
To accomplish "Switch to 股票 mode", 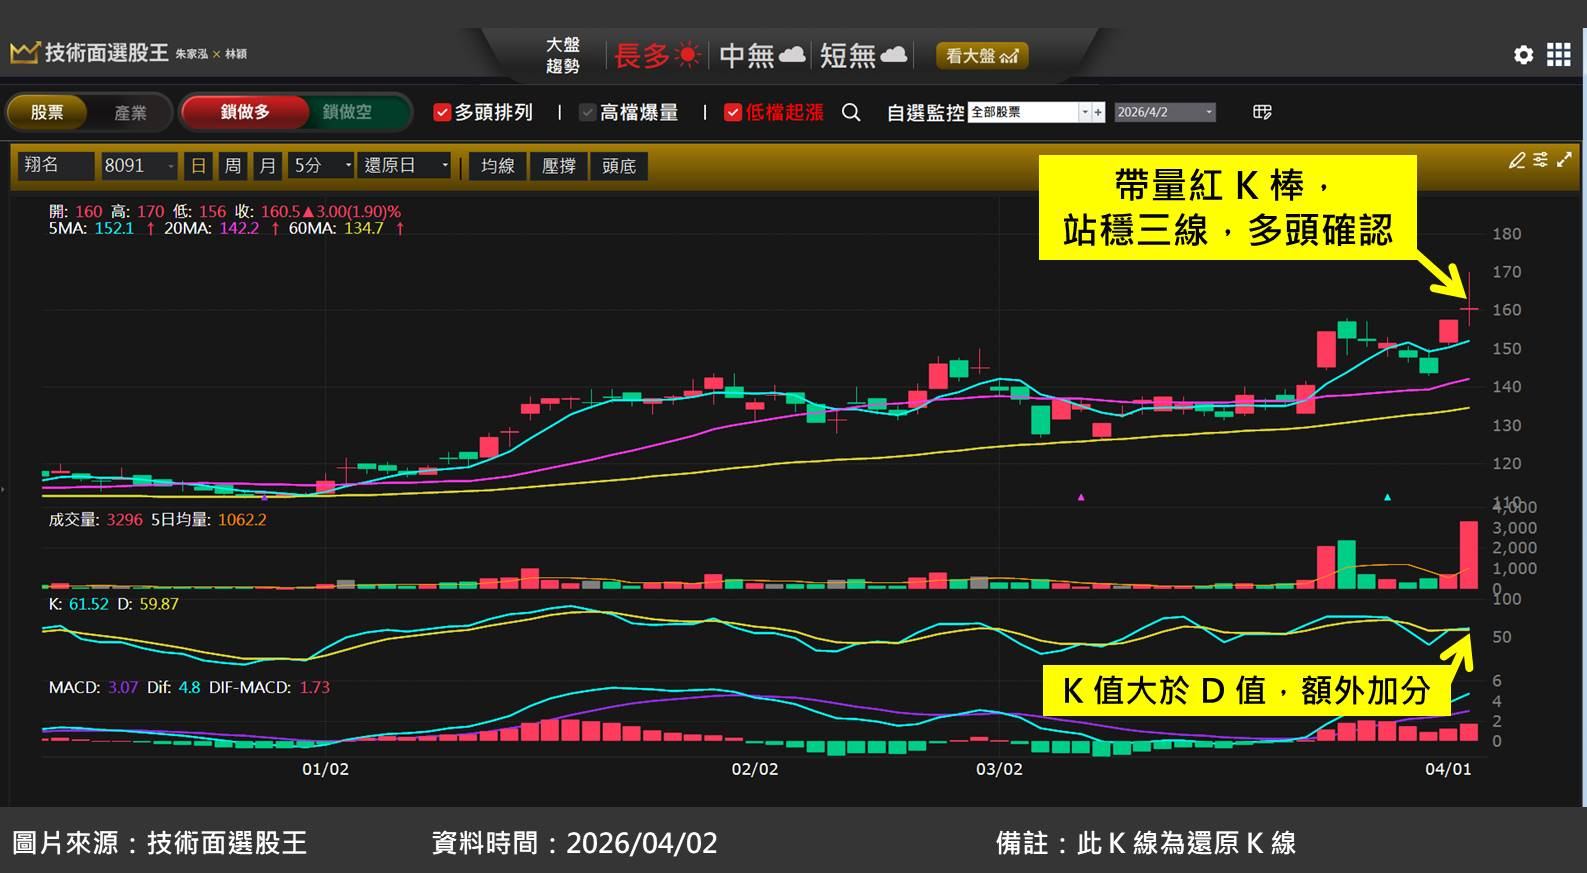I will click(x=47, y=112).
